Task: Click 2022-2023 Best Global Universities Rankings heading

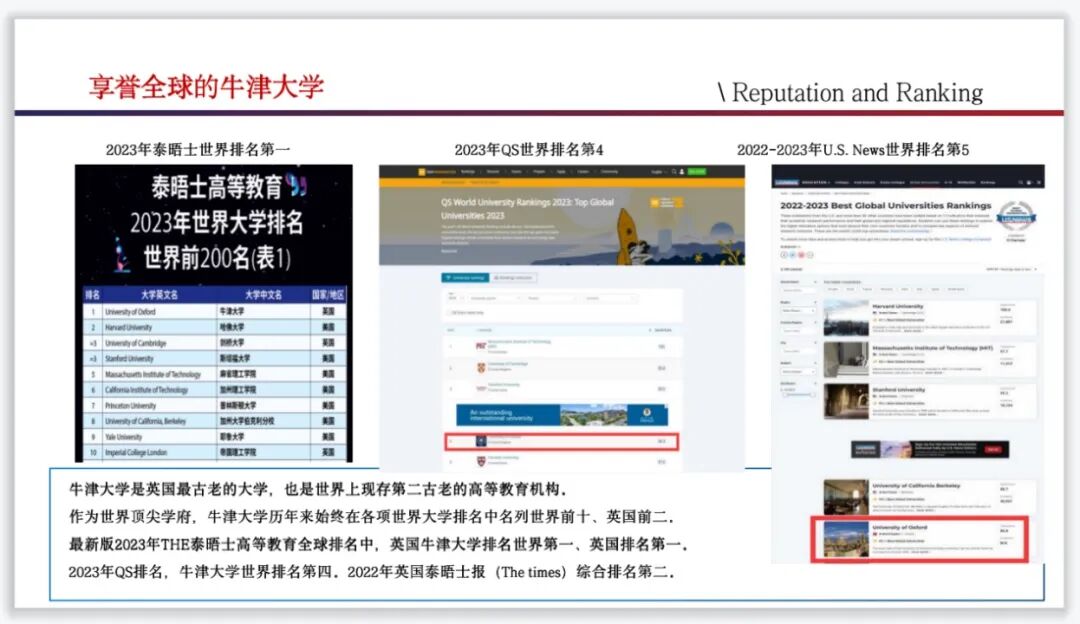Action: pos(885,205)
